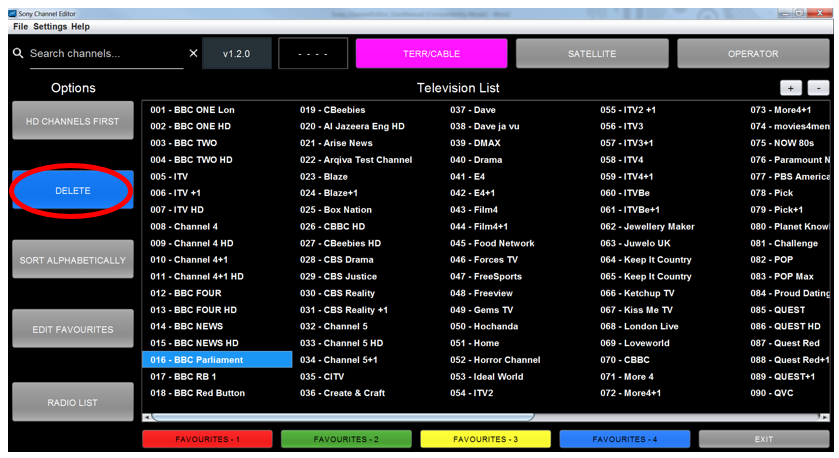Open the Help menu

pyautogui.click(x=80, y=27)
